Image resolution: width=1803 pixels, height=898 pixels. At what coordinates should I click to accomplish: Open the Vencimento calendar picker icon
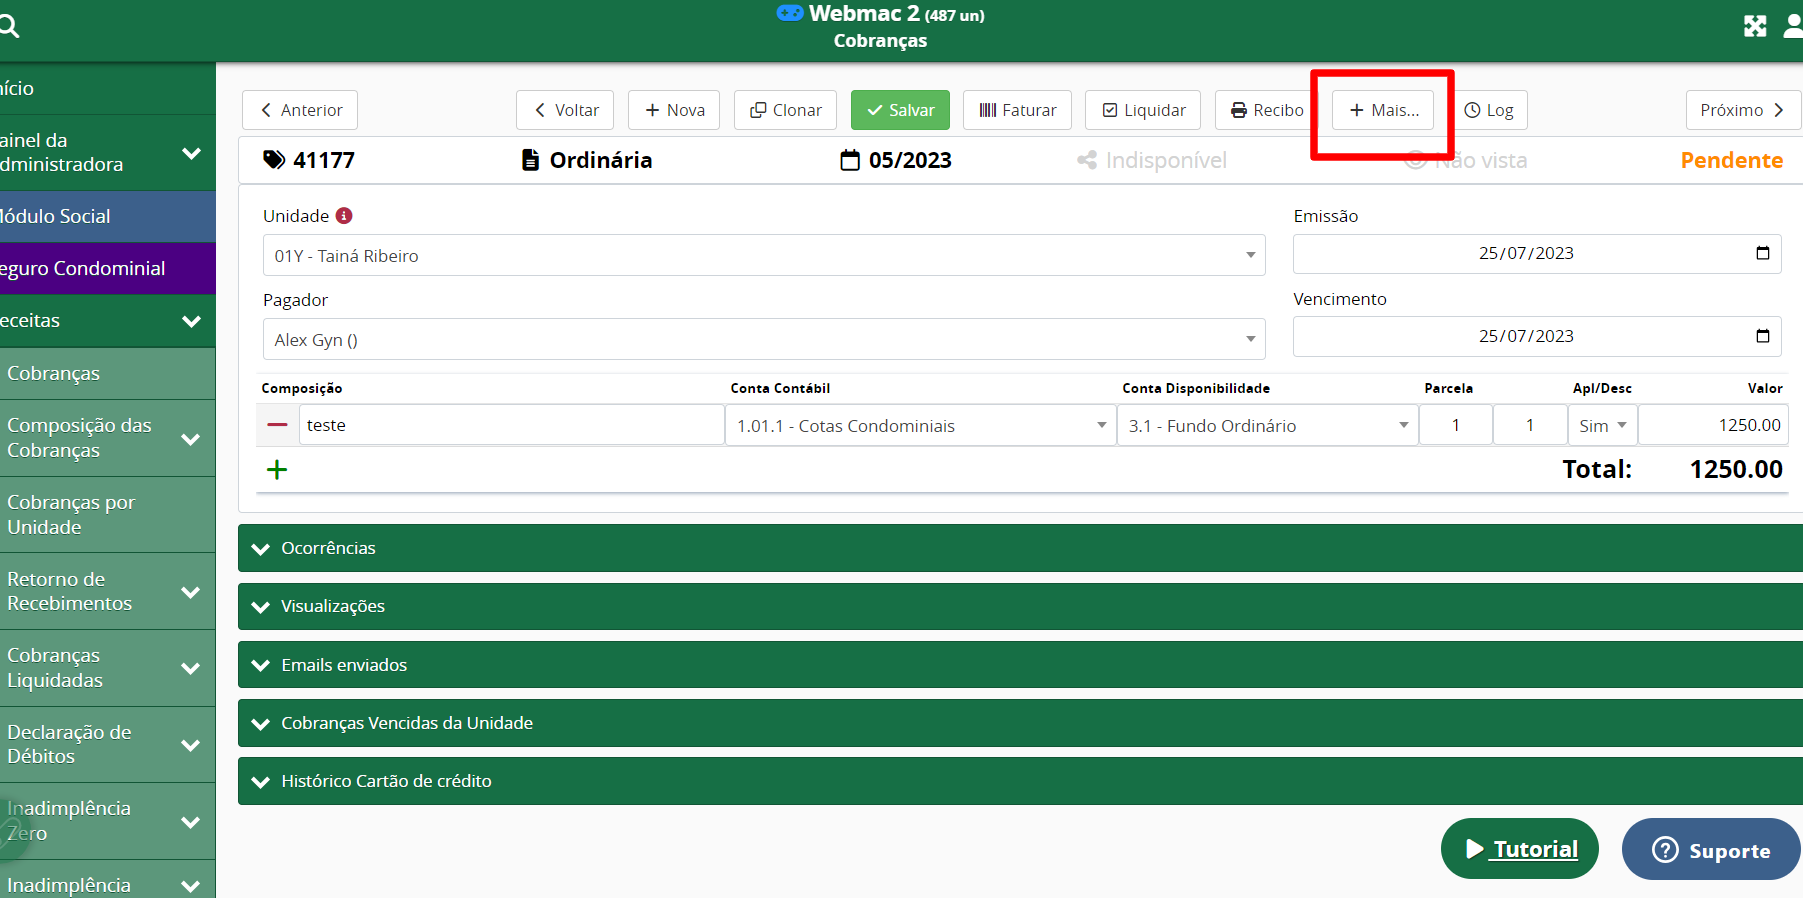click(x=1762, y=336)
